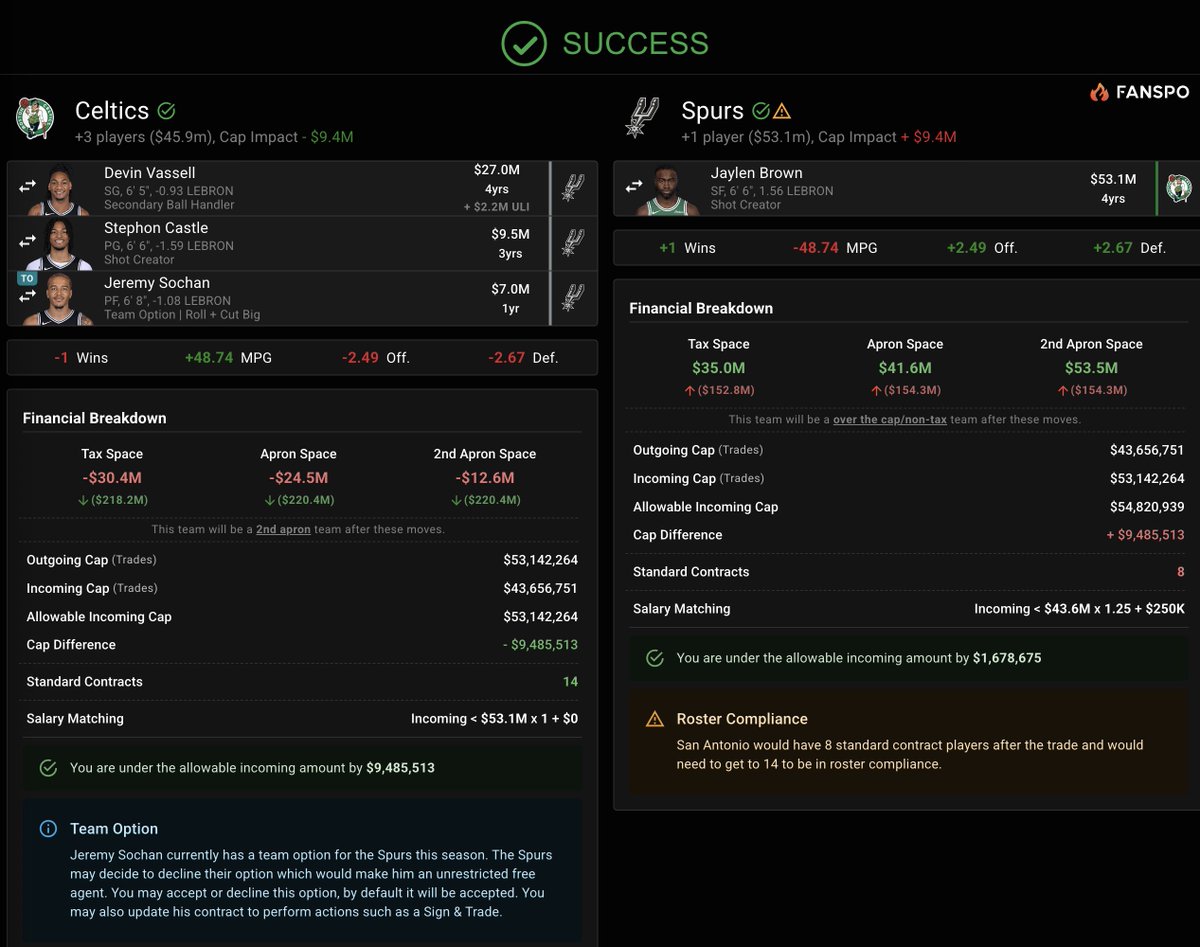This screenshot has width=1200, height=947.
Task: Click Spurs logo on Devin Vassell row
Action: pyautogui.click(x=572, y=187)
